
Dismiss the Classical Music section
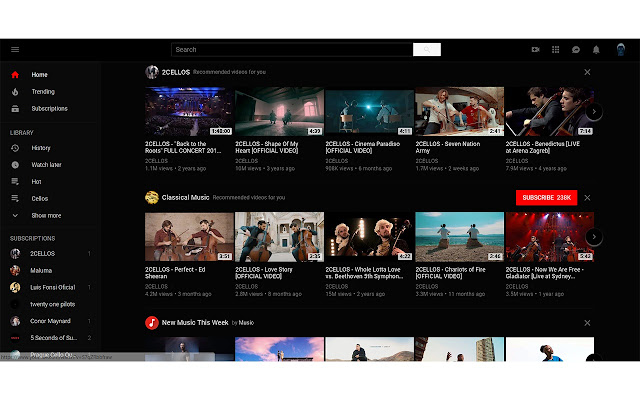coord(587,198)
